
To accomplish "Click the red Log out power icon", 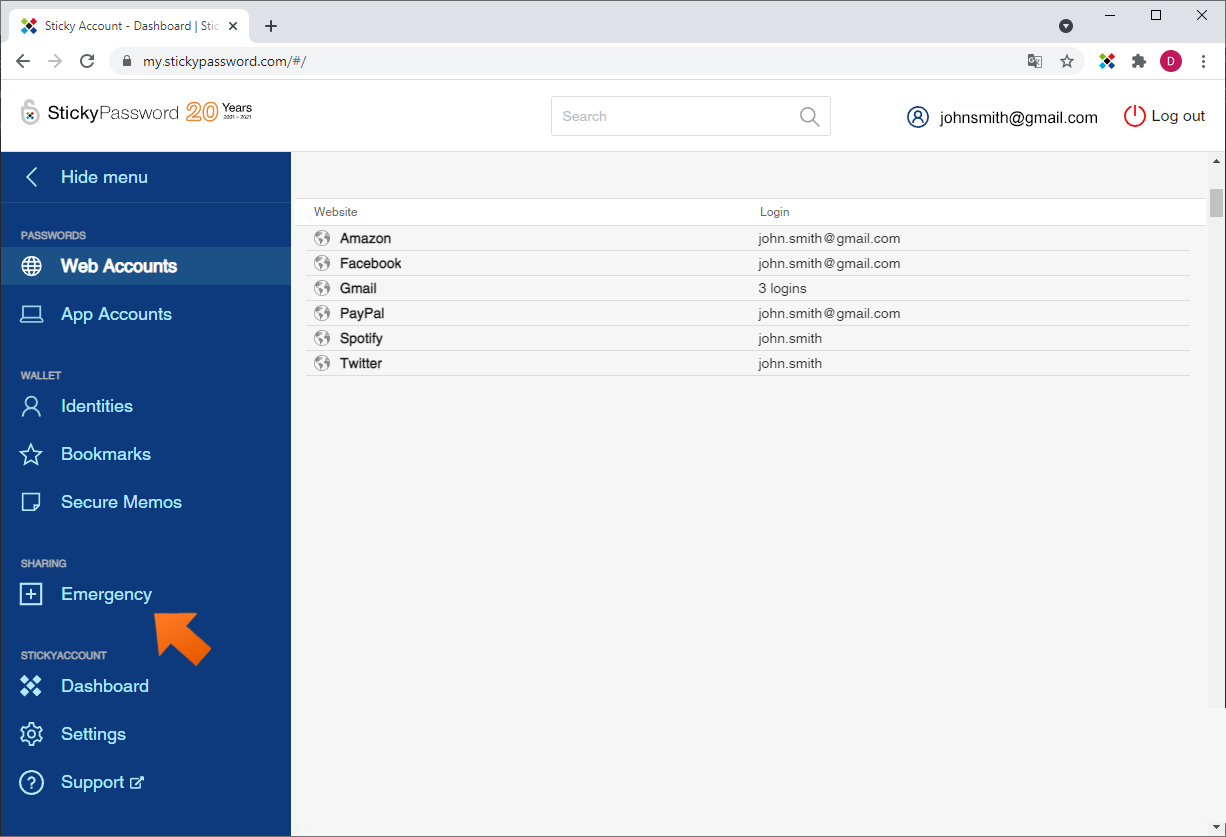I will [1135, 116].
